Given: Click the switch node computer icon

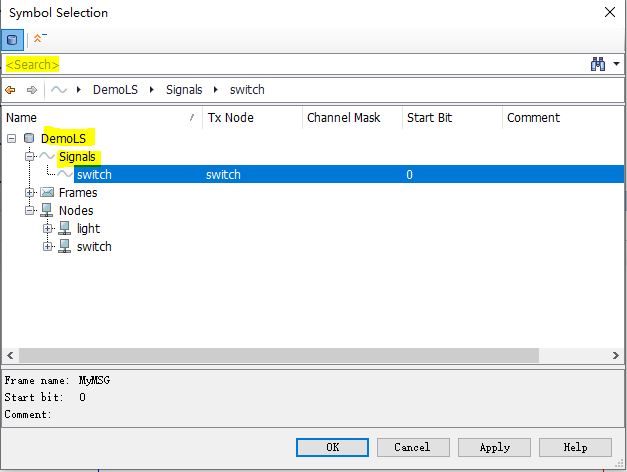Looking at the screenshot, I should (x=65, y=246).
